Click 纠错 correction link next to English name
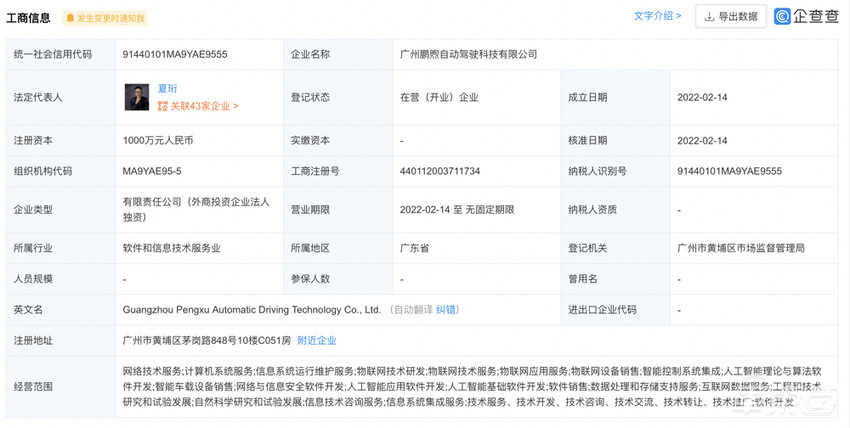 pos(446,310)
